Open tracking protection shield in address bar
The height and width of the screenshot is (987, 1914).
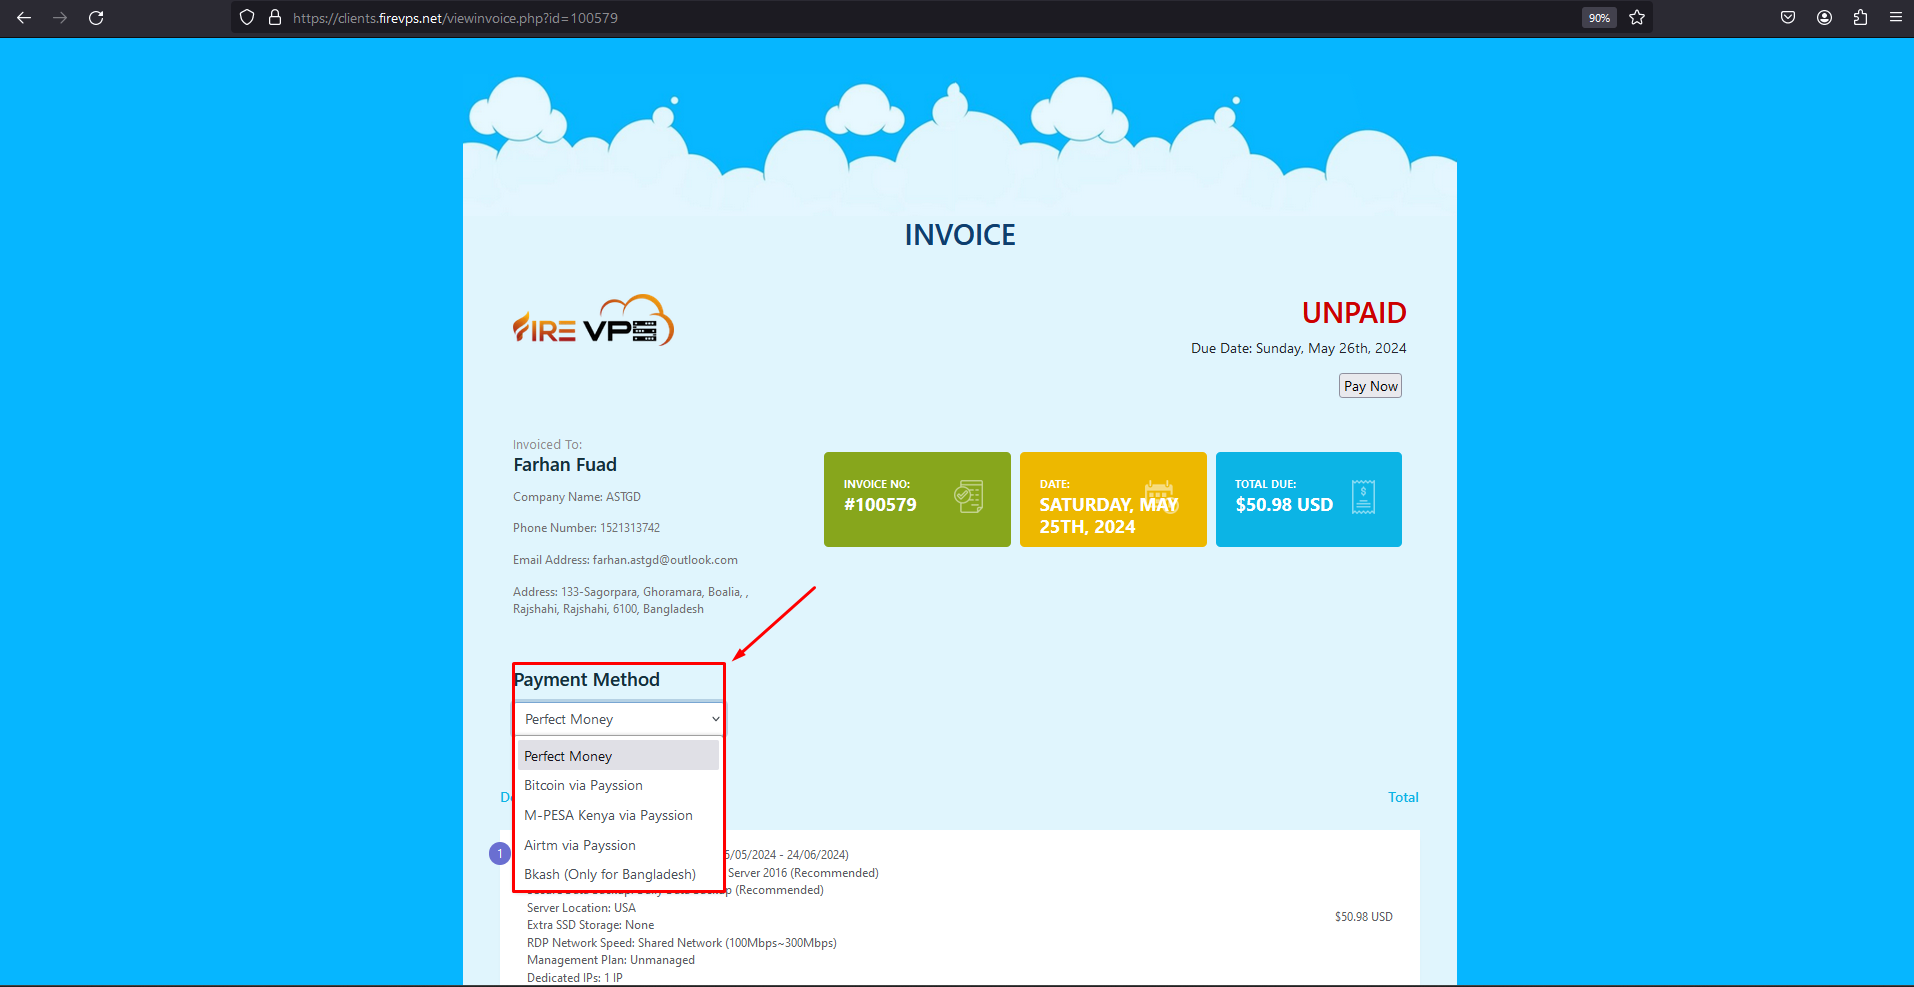coord(247,18)
